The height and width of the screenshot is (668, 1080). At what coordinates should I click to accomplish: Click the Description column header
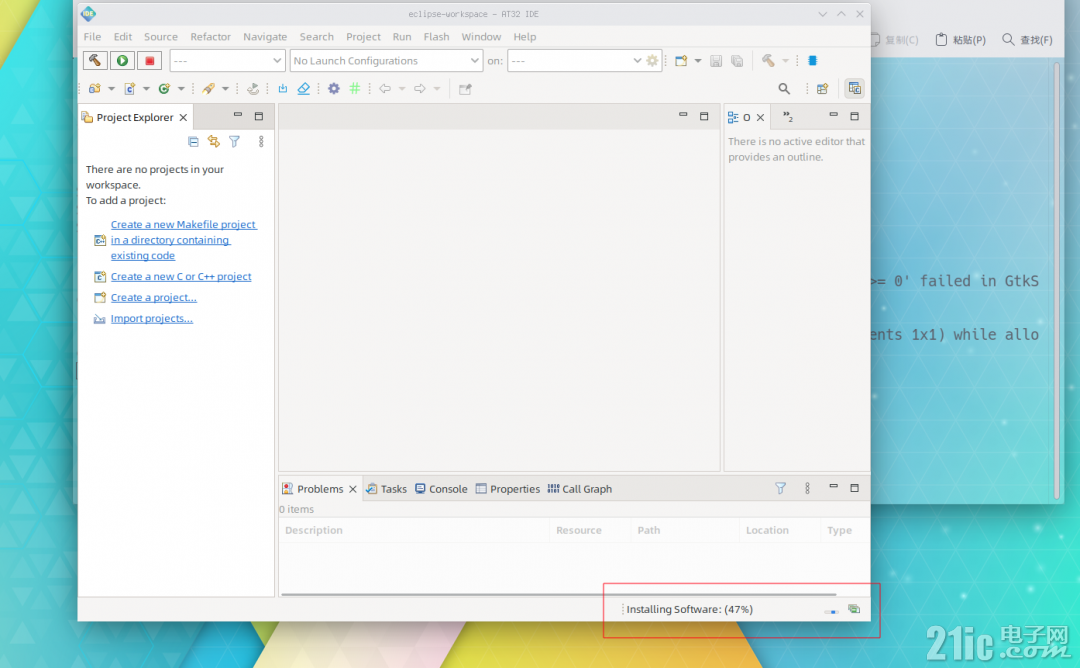click(x=414, y=530)
